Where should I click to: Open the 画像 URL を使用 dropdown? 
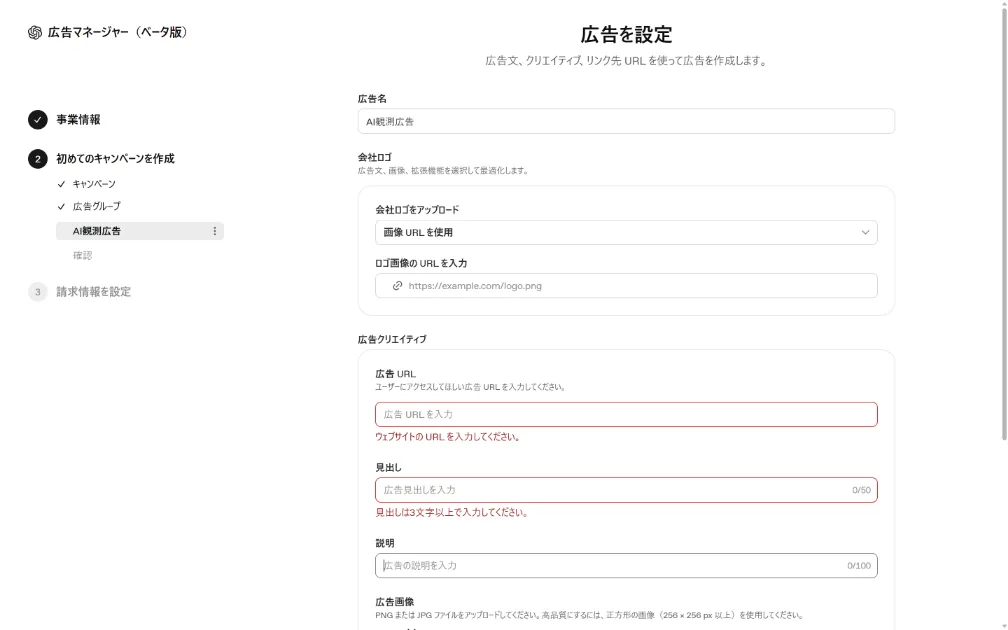coord(626,232)
